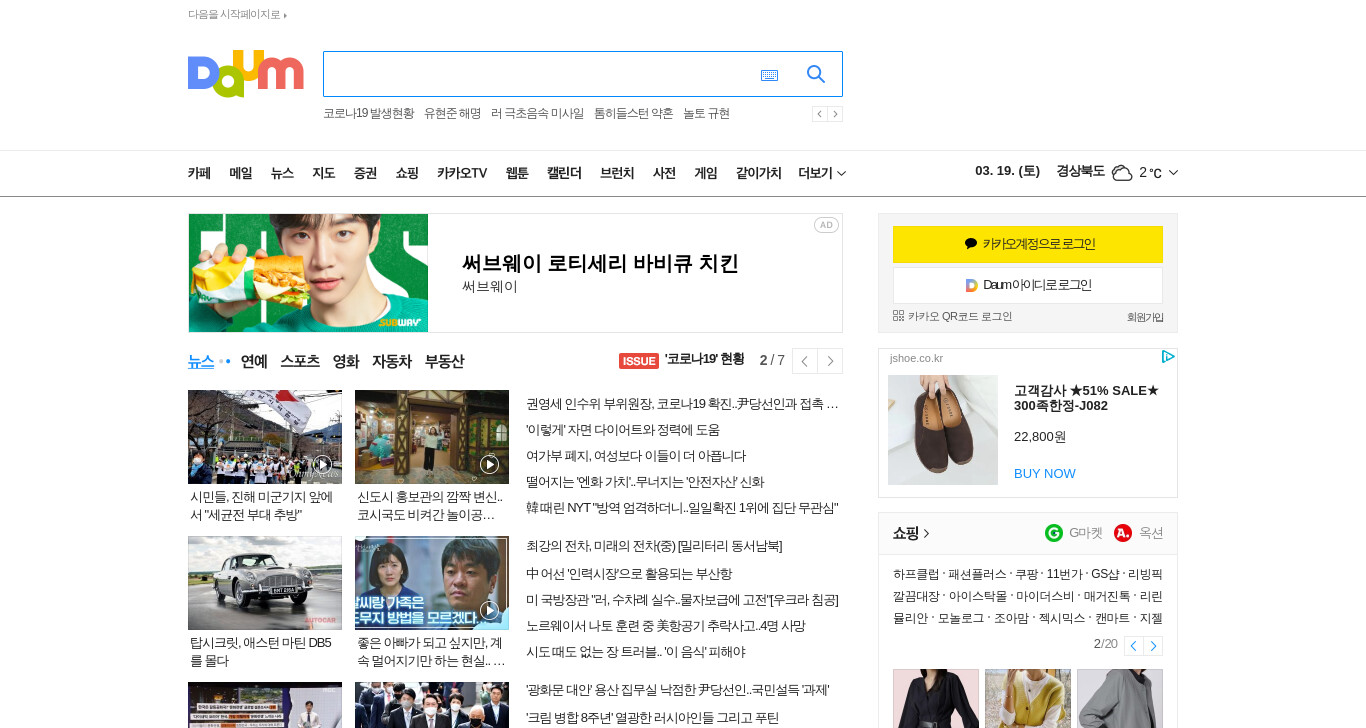Open 브런치 in navigation bar
1366x728 pixels.
point(617,173)
